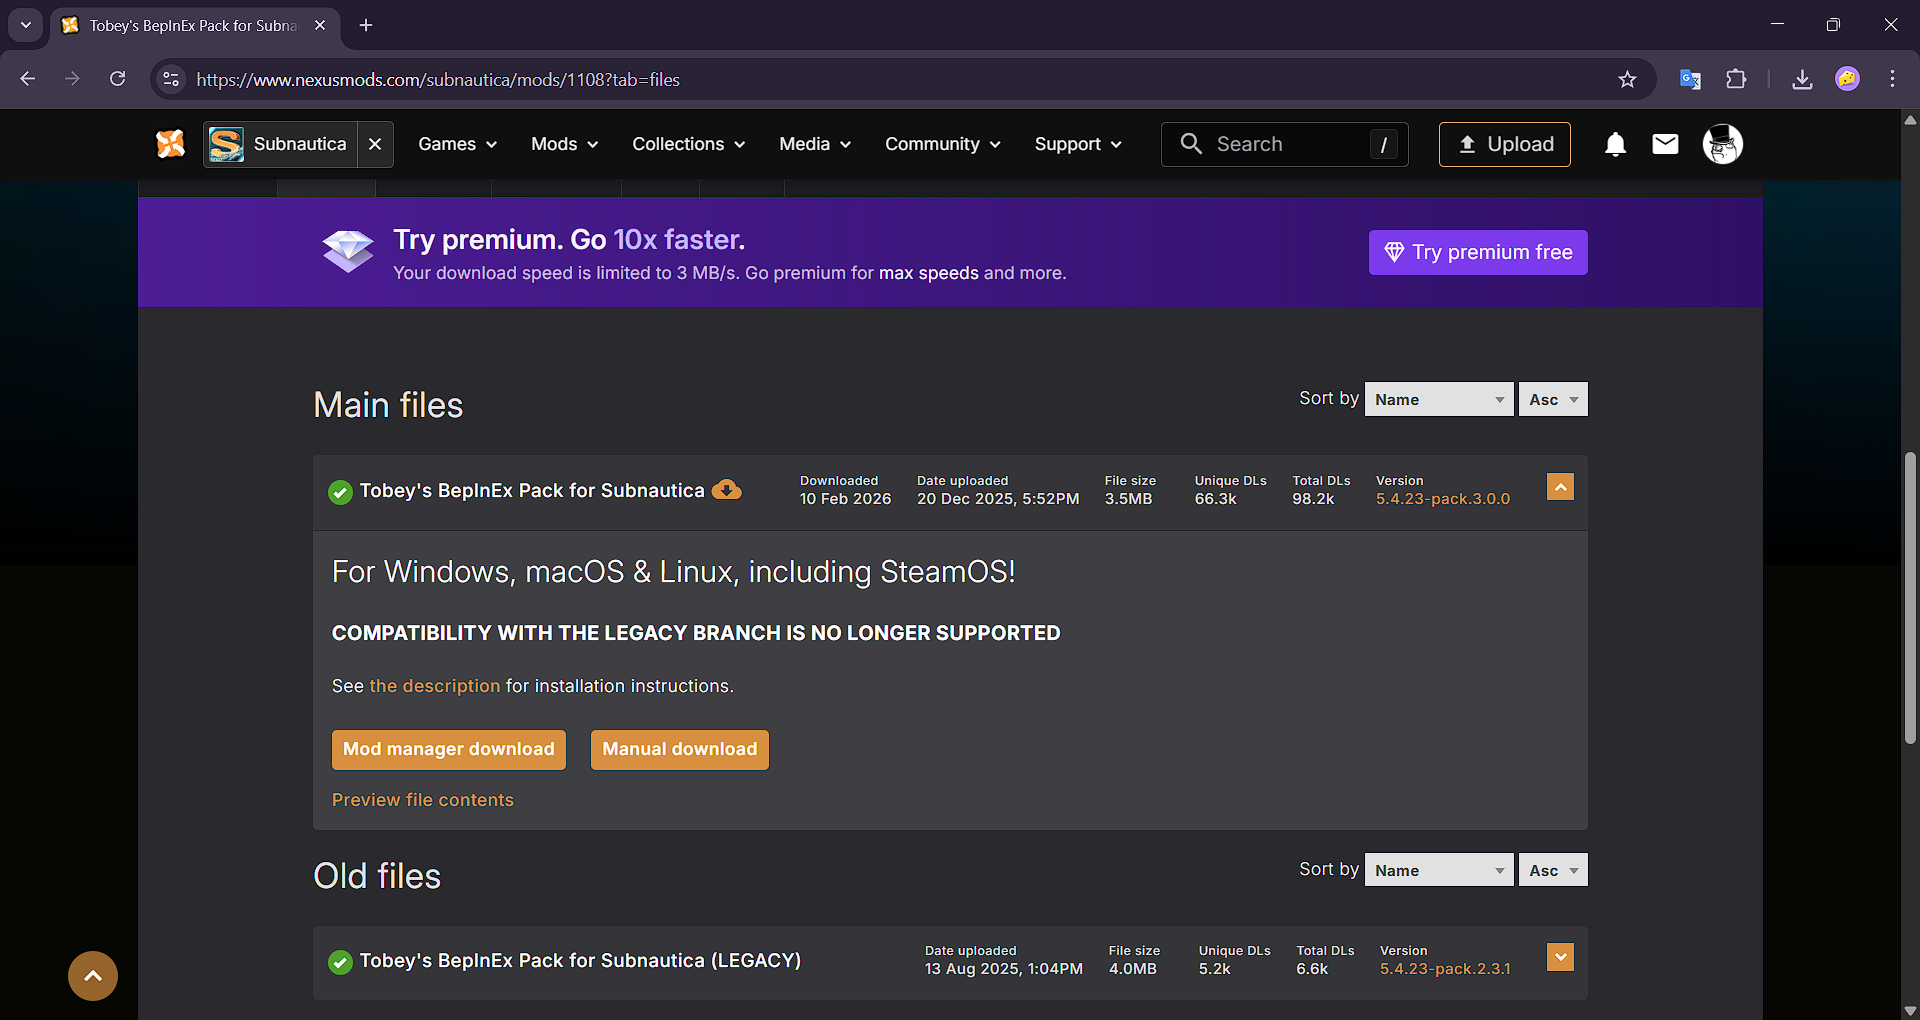Click the green checkmark on the main file

point(341,492)
